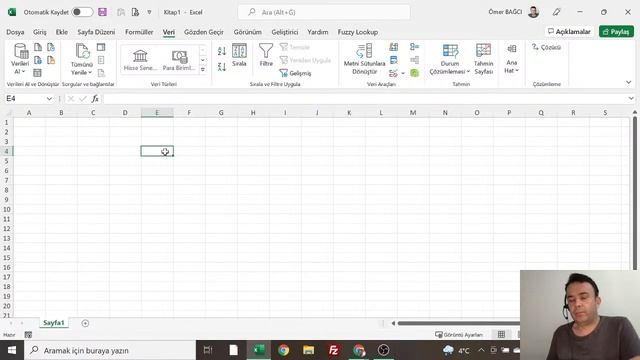640x360 pixels.
Task: Click the remove duplicates icon
Action: pos(393,60)
